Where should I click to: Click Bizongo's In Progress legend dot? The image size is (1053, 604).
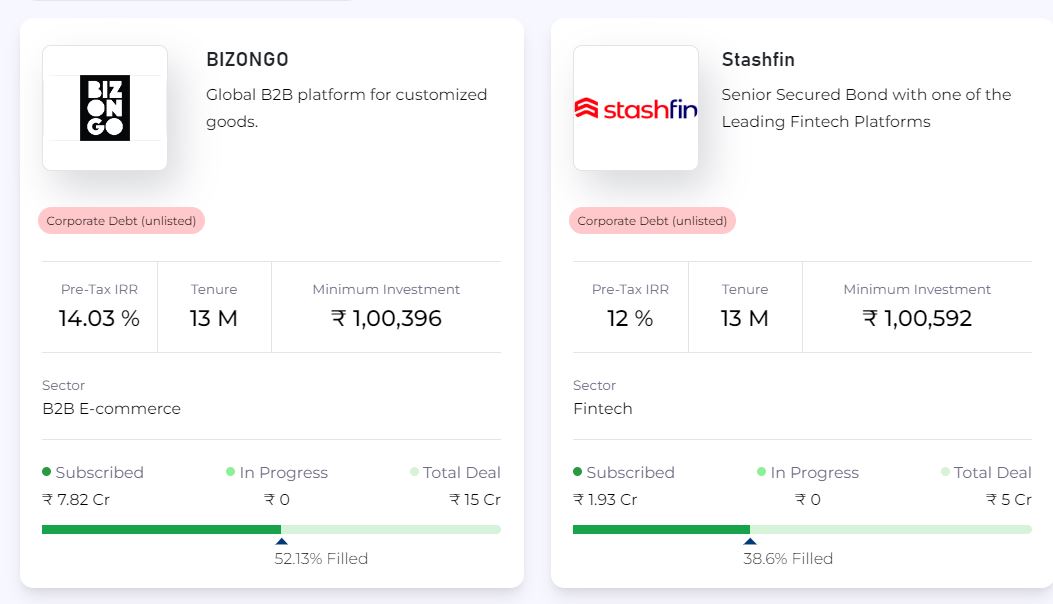point(230,472)
